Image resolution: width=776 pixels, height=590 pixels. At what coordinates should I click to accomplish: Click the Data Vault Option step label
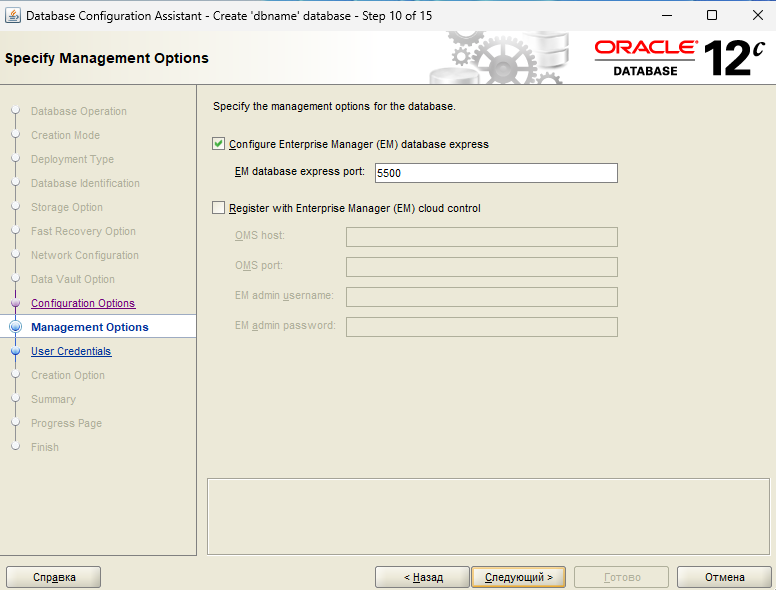pos(73,279)
